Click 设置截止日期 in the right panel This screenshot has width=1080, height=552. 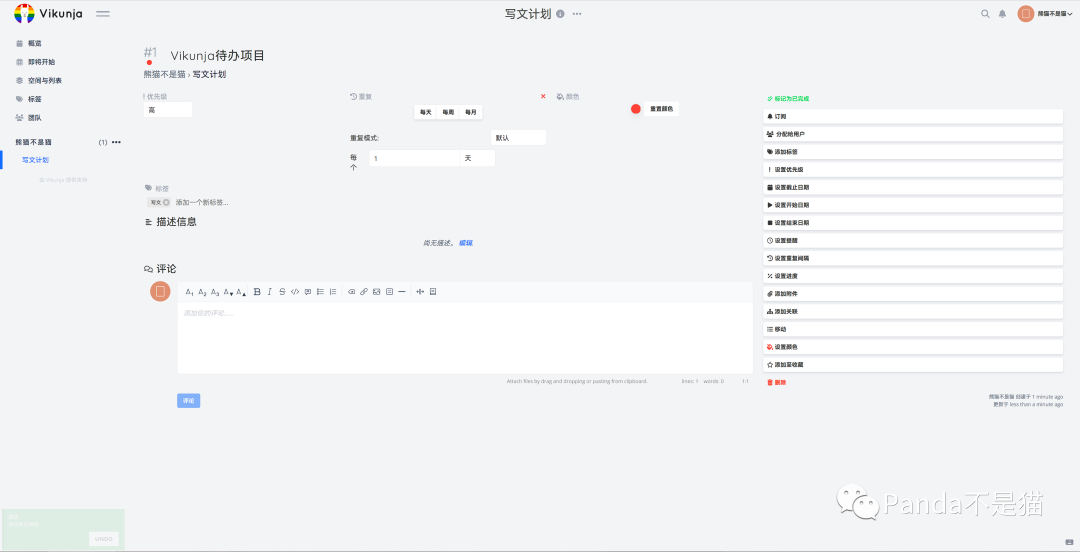pos(913,187)
